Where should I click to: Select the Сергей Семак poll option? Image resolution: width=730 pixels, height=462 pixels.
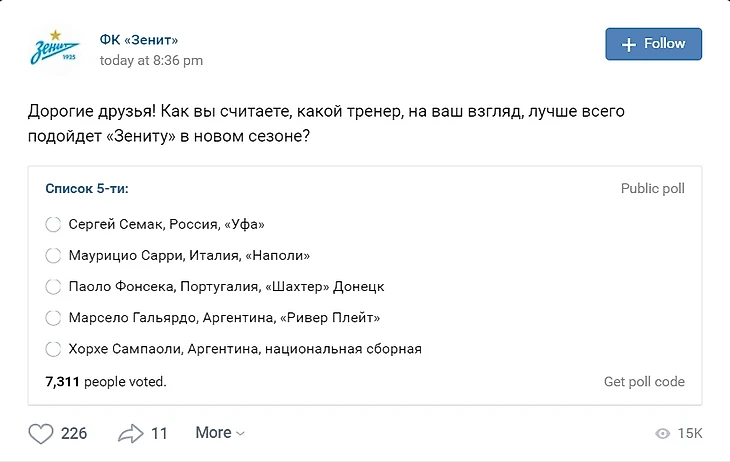pos(54,224)
